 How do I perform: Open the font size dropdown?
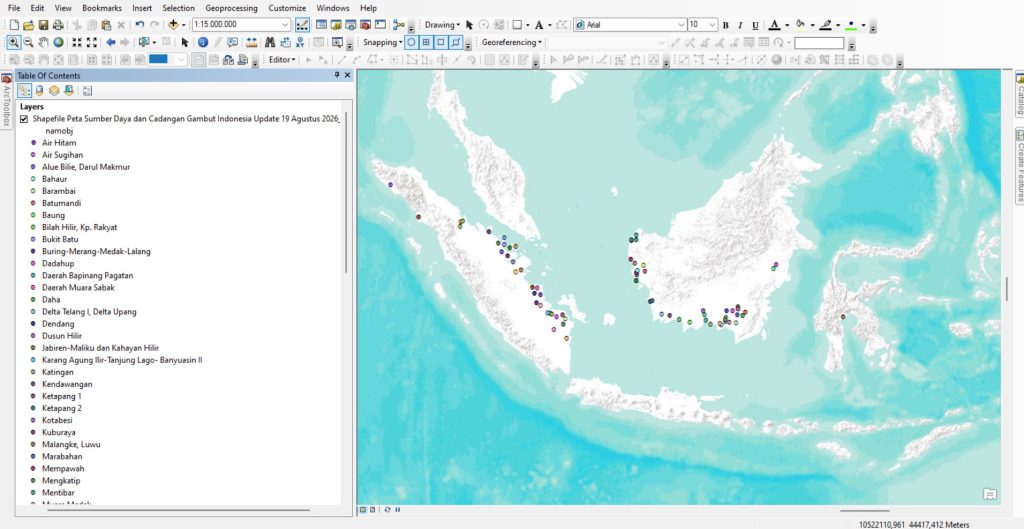coord(712,25)
